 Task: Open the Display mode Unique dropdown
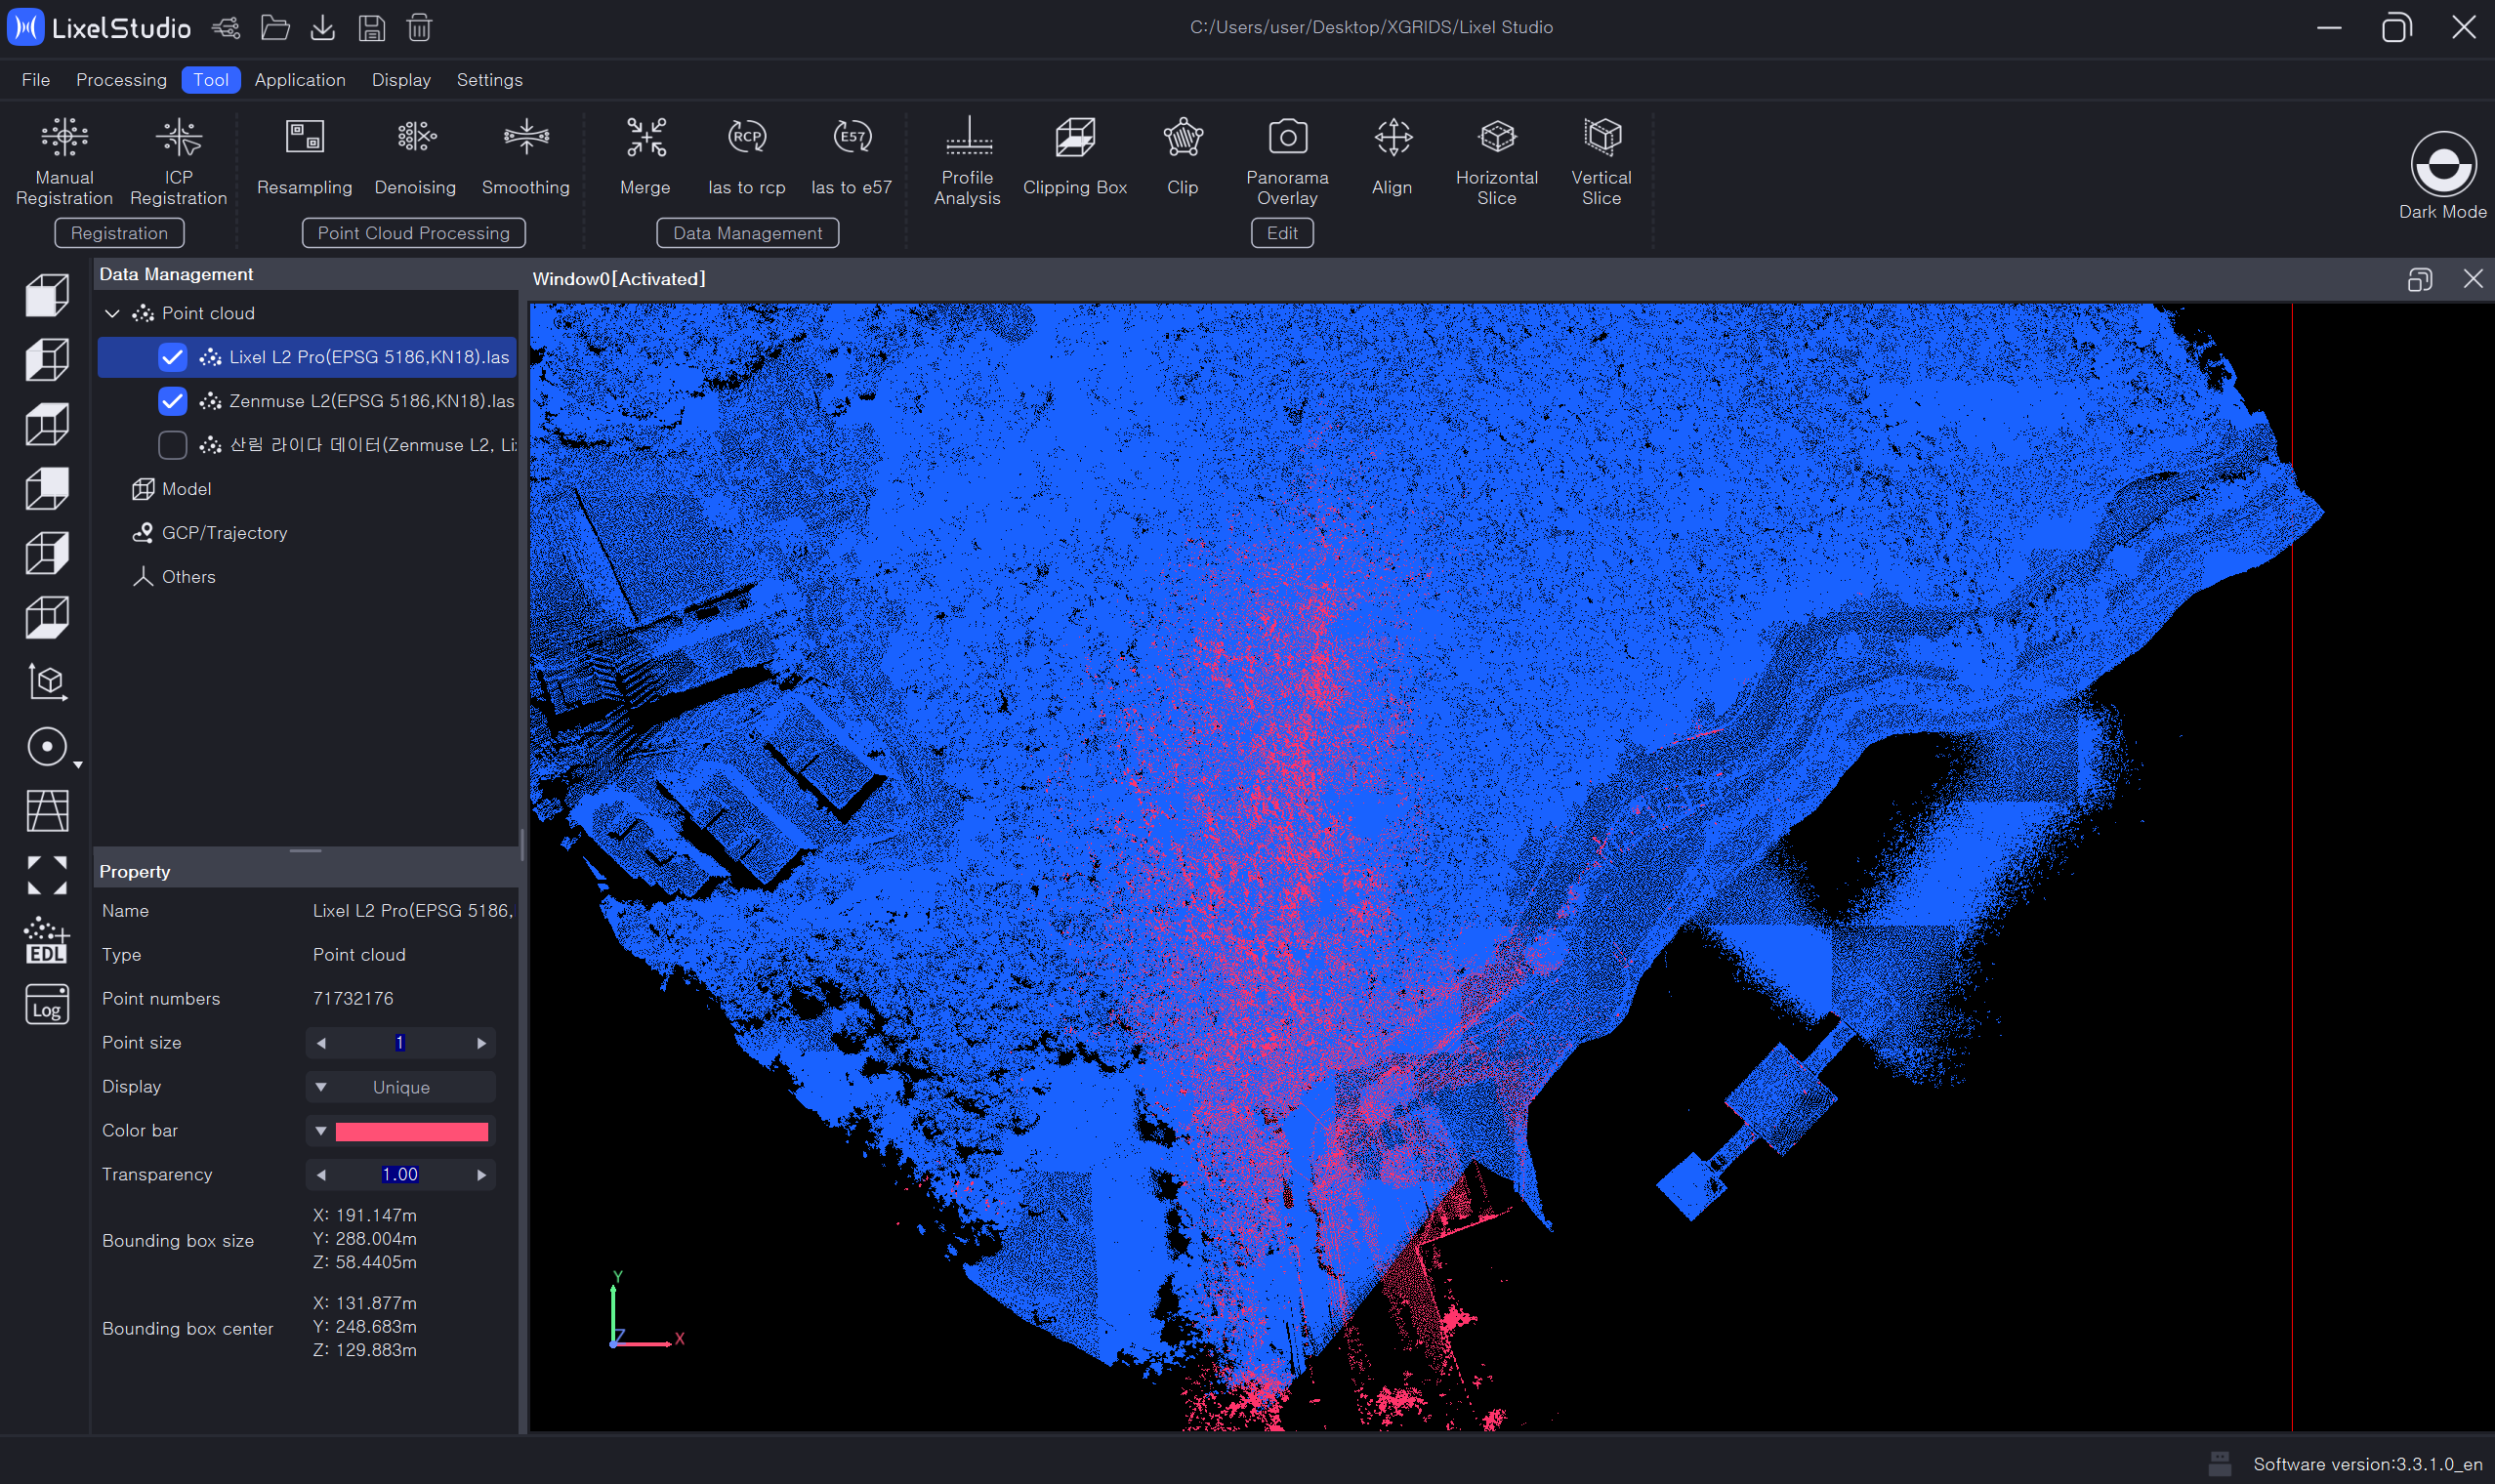(400, 1087)
